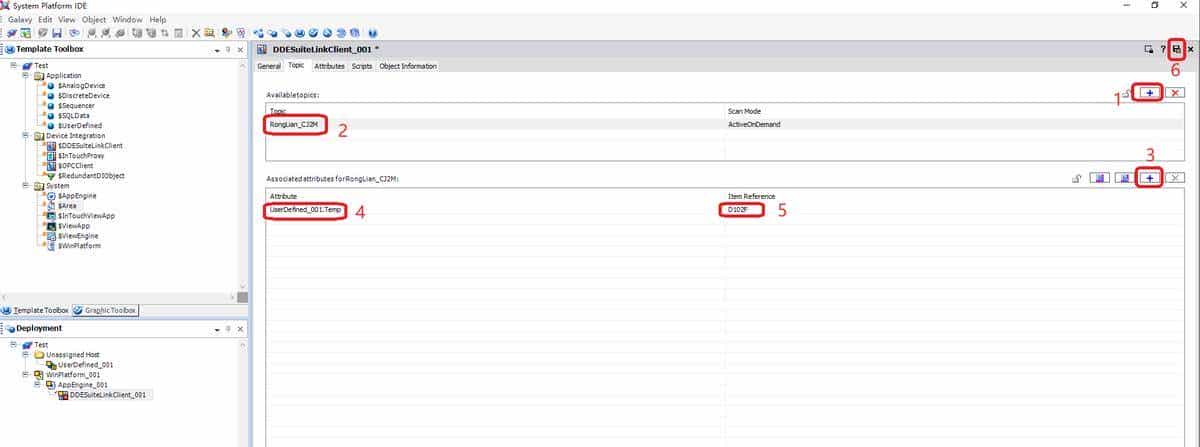
Task: Select the $RedundantDIObject template icon
Action: click(51, 175)
